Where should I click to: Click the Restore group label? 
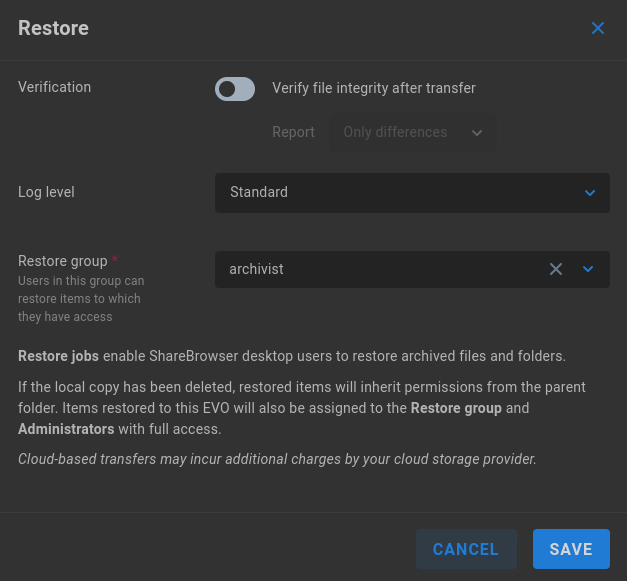click(63, 261)
